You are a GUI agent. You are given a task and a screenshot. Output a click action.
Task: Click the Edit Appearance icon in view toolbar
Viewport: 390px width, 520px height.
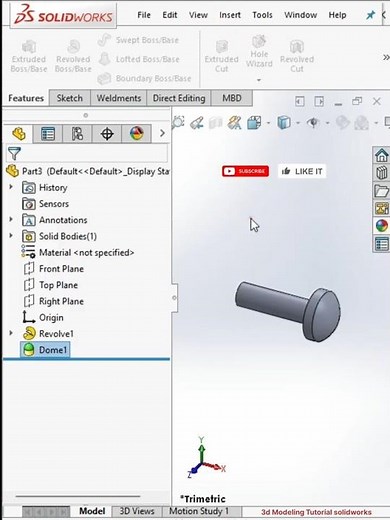click(342, 123)
